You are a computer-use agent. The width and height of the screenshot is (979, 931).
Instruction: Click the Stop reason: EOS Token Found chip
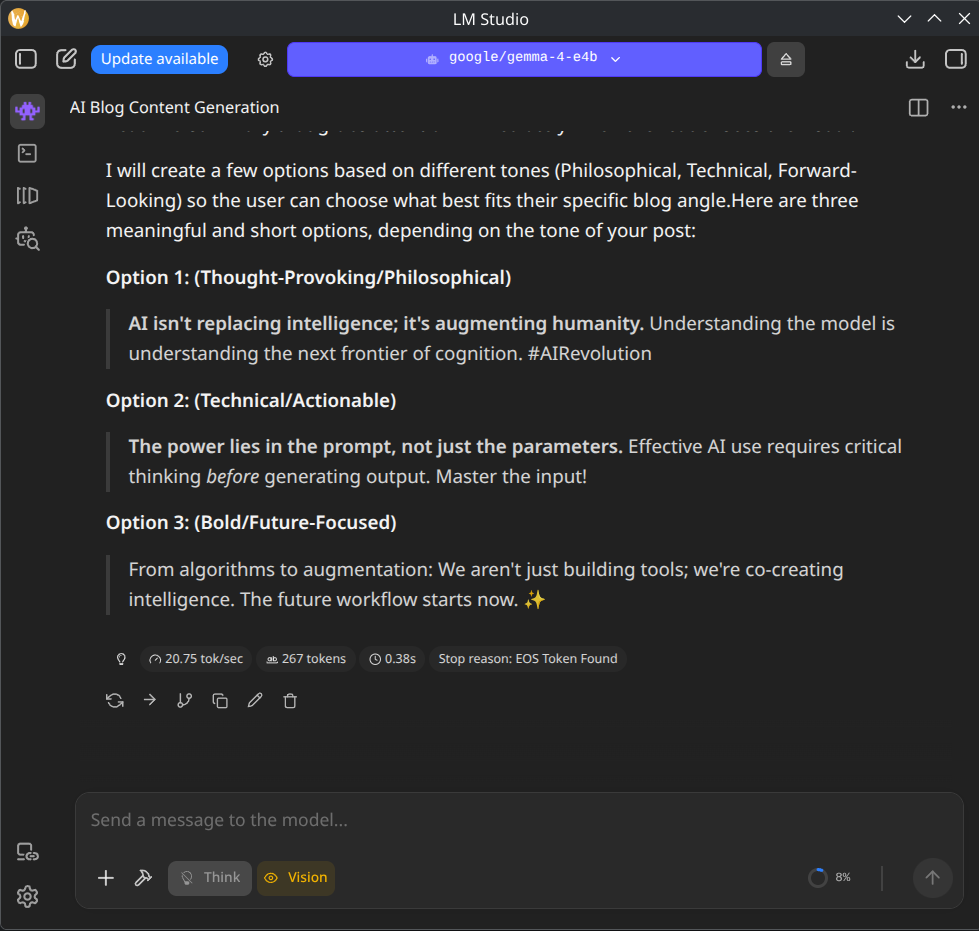click(x=528, y=659)
